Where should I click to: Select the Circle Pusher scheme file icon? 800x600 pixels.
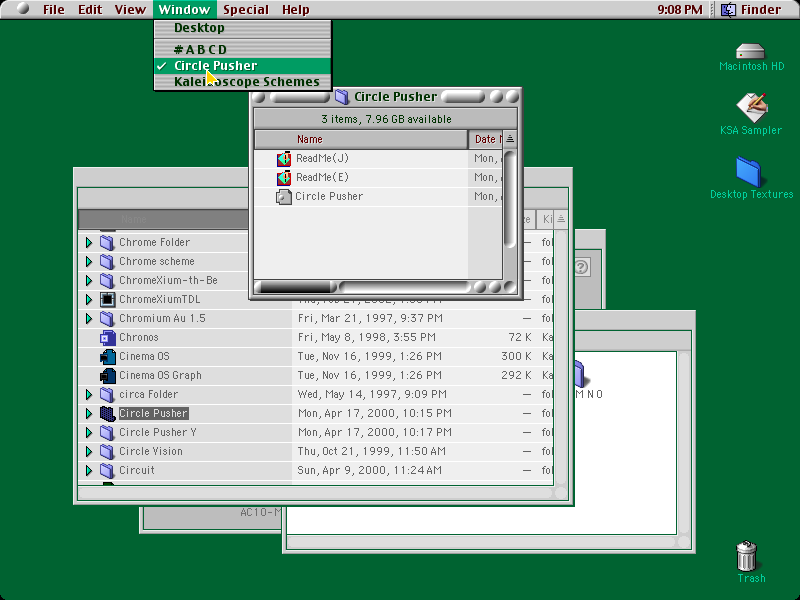(283, 196)
